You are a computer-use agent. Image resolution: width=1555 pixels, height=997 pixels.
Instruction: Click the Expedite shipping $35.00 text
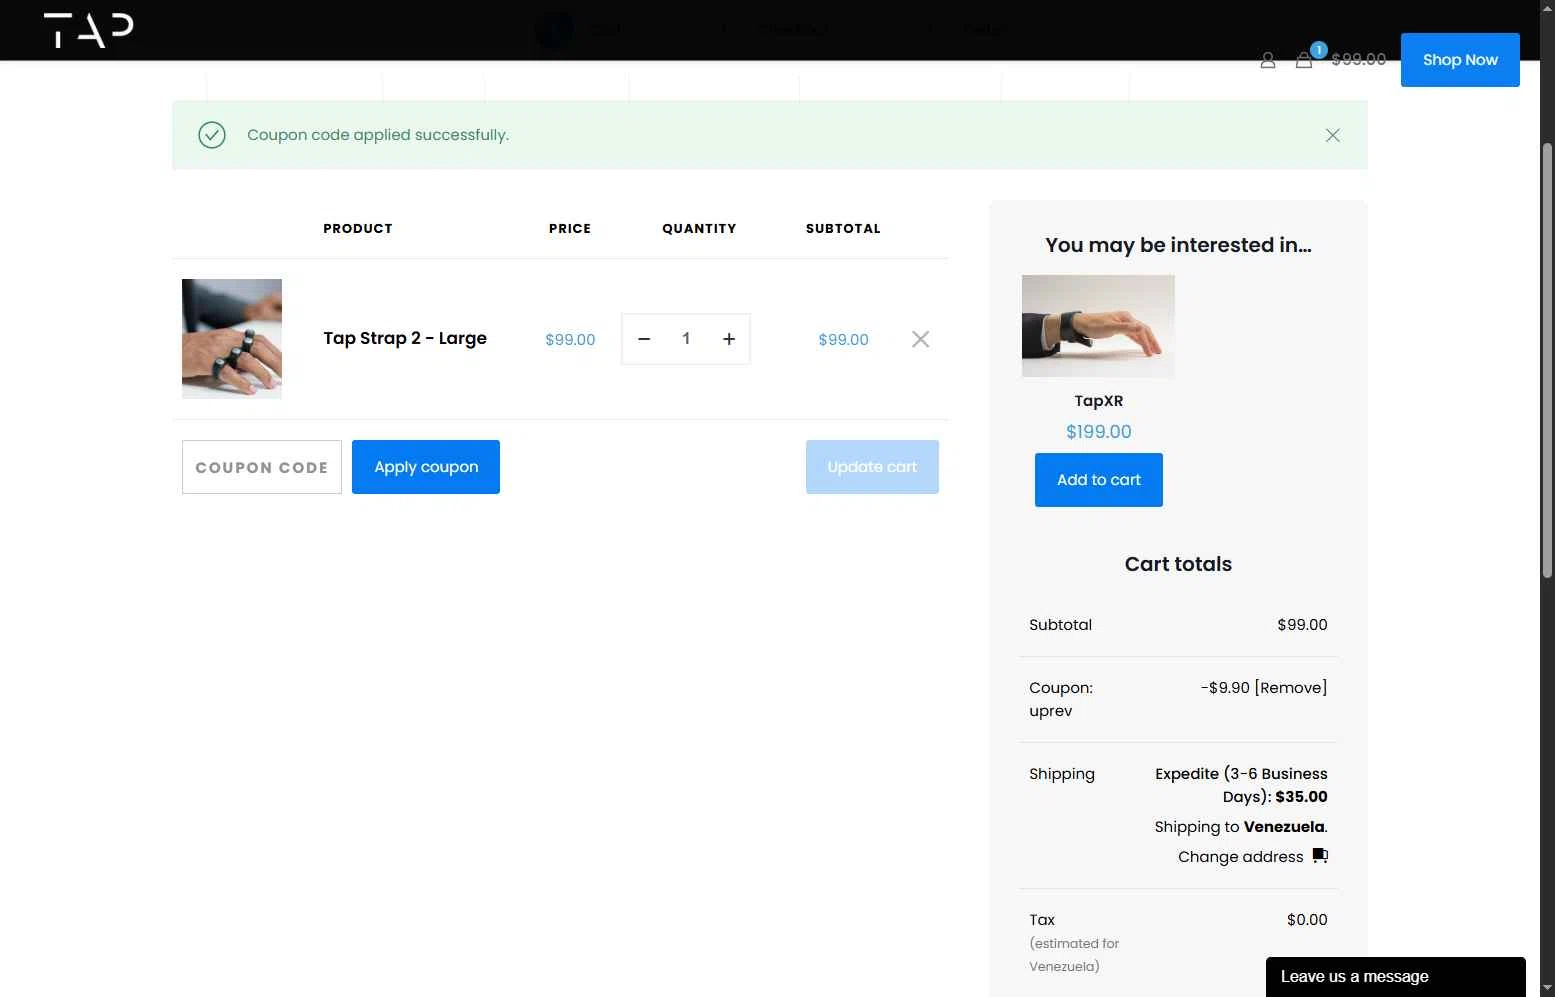(1241, 785)
